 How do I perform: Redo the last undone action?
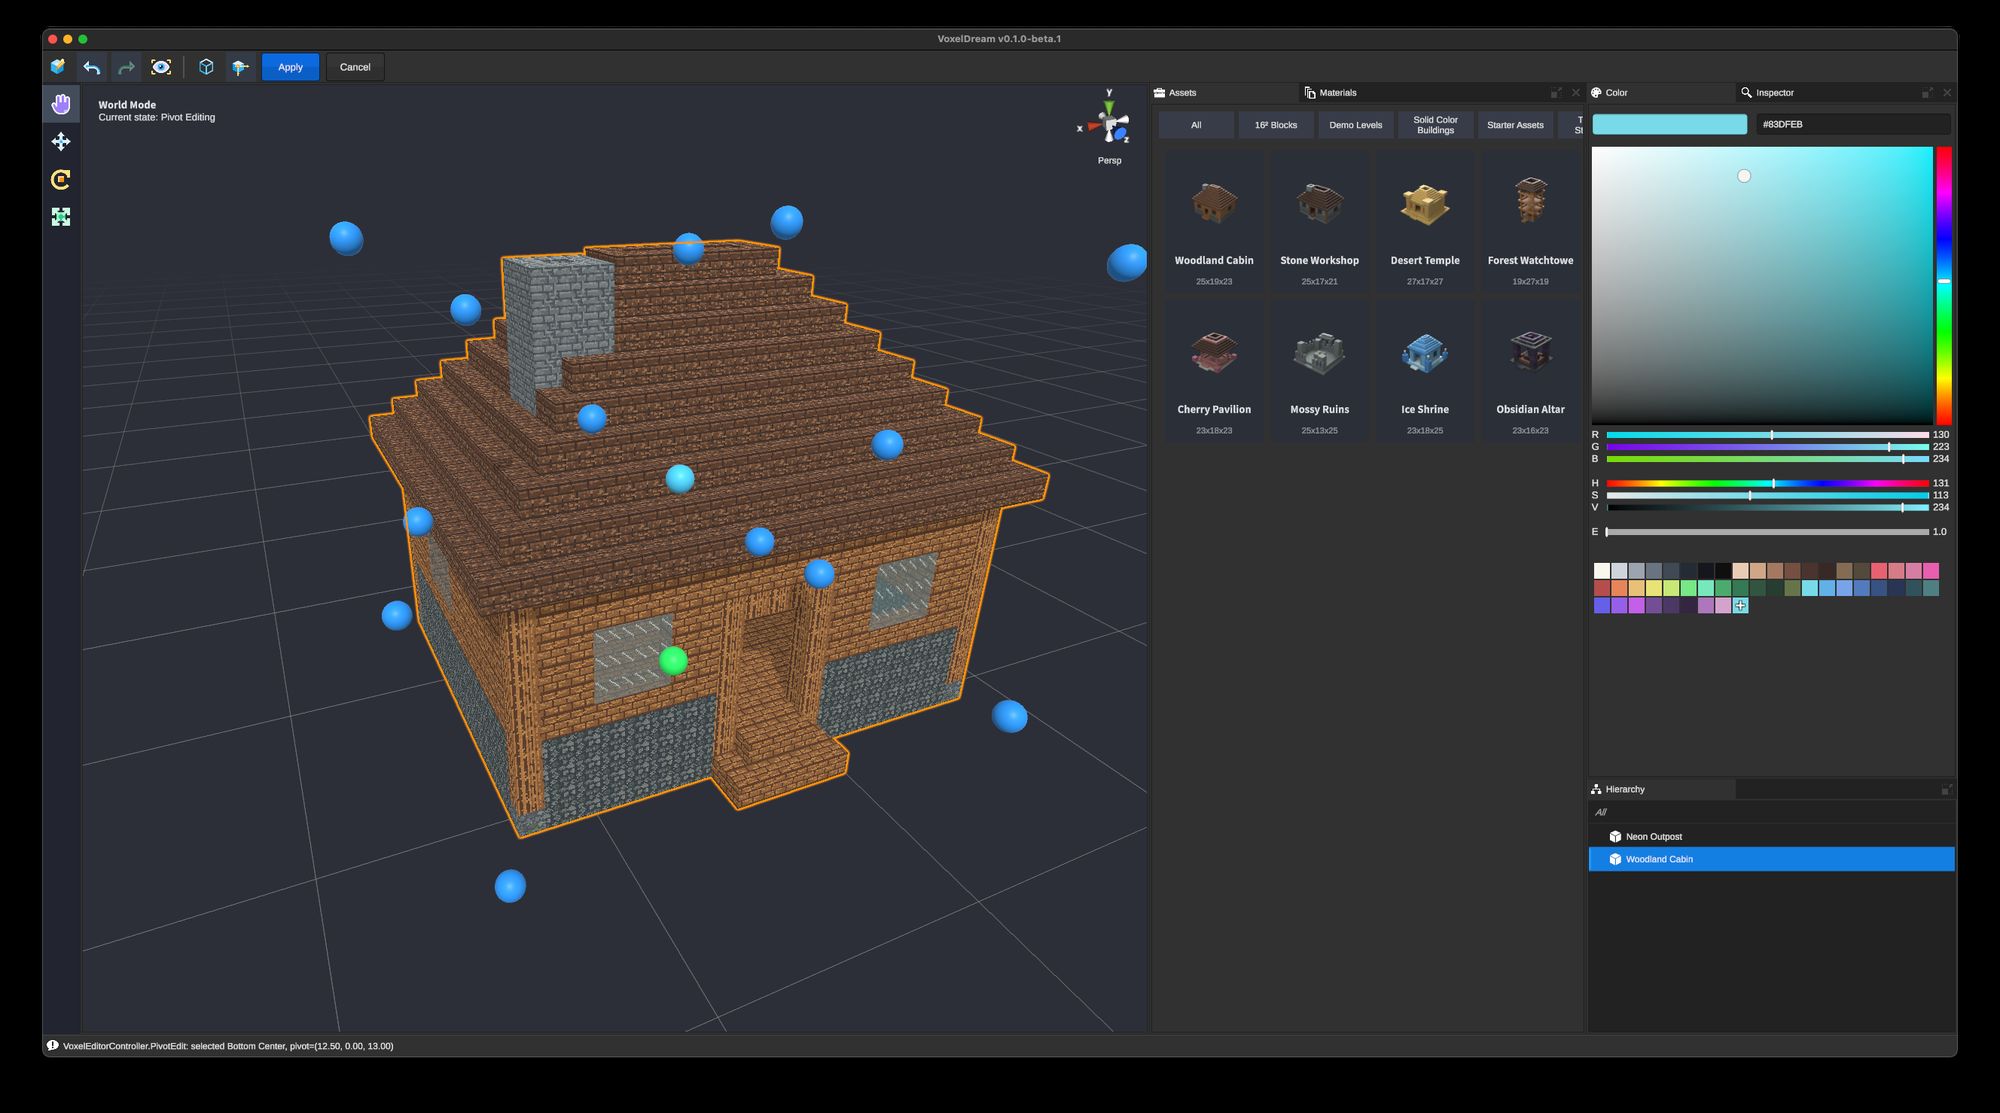click(x=126, y=67)
